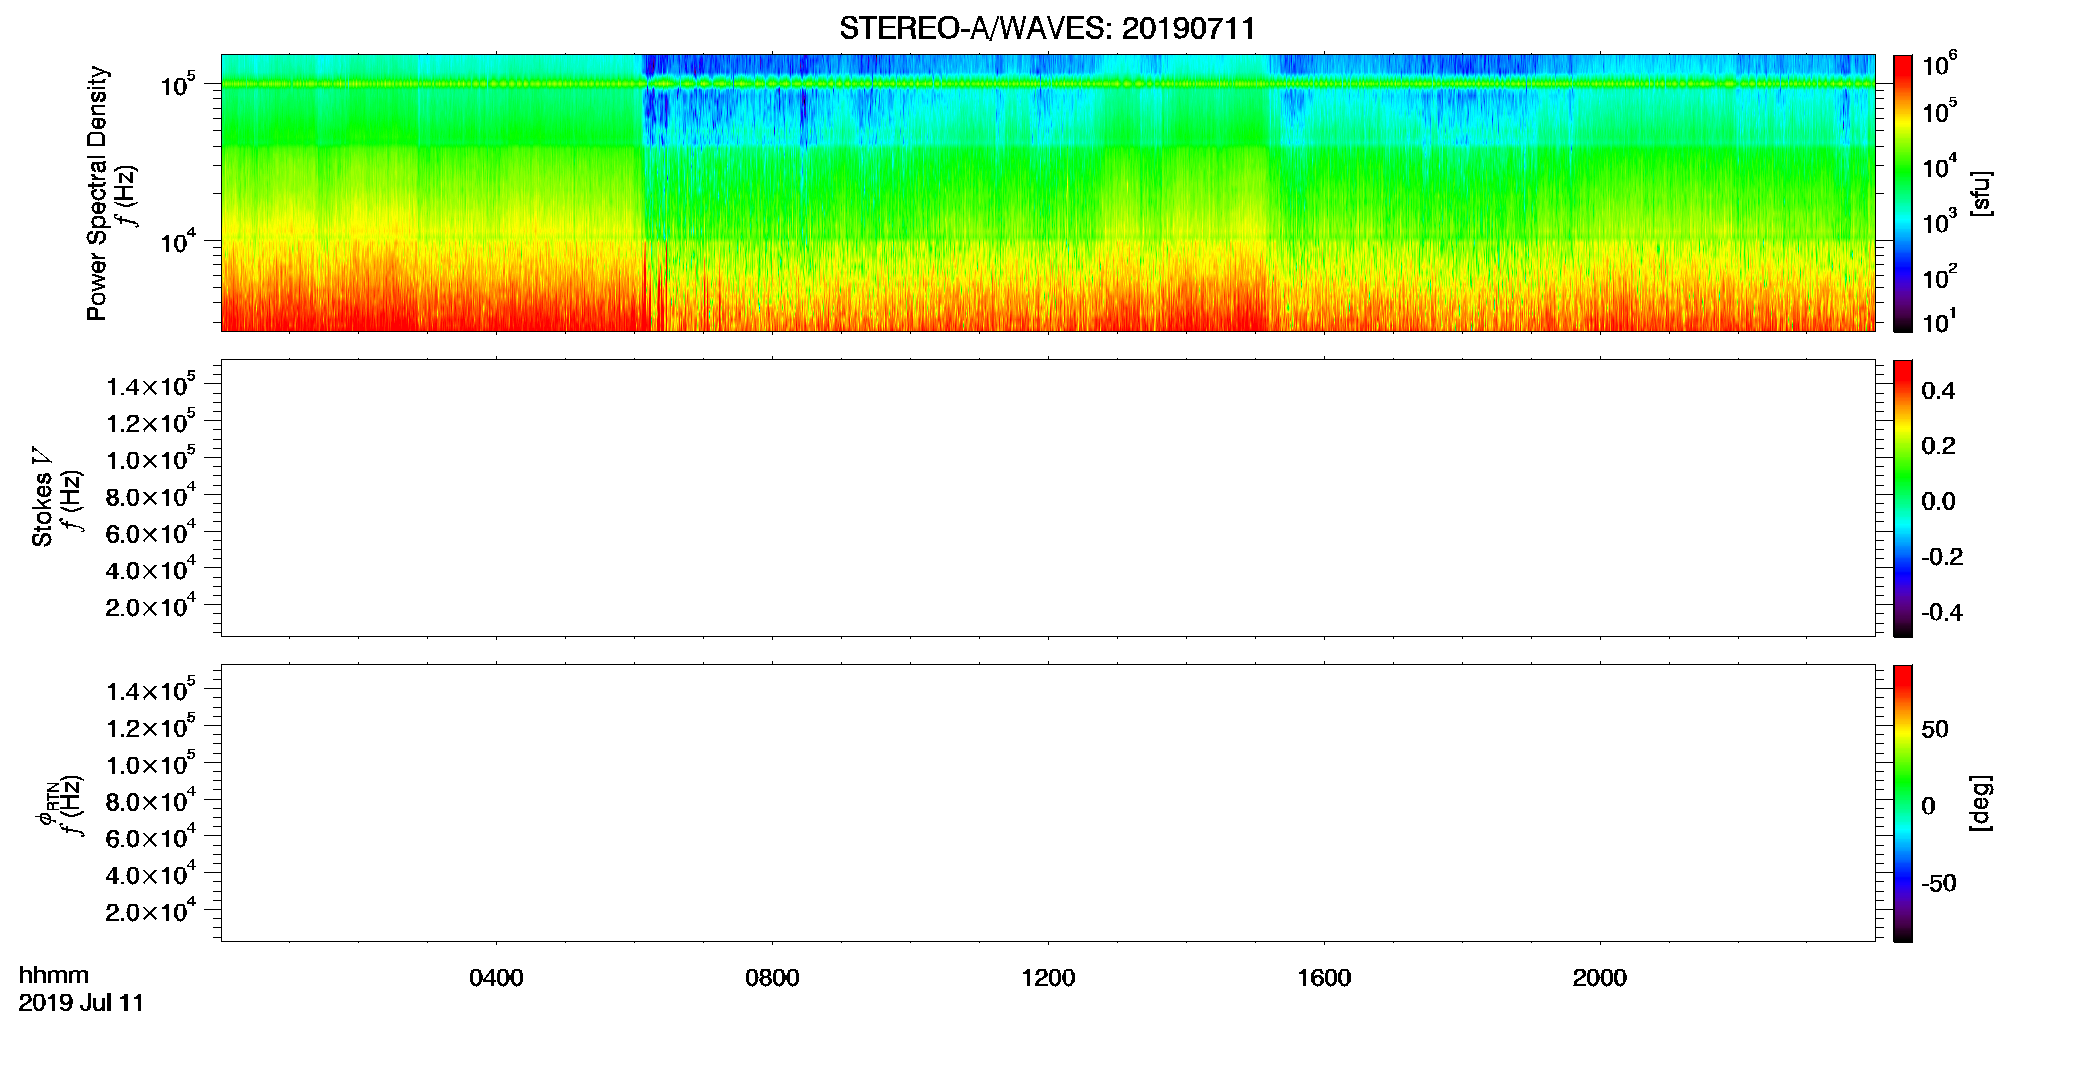Click the 1600 time axis label
This screenshot has height=1080, width=2096.
point(1324,978)
